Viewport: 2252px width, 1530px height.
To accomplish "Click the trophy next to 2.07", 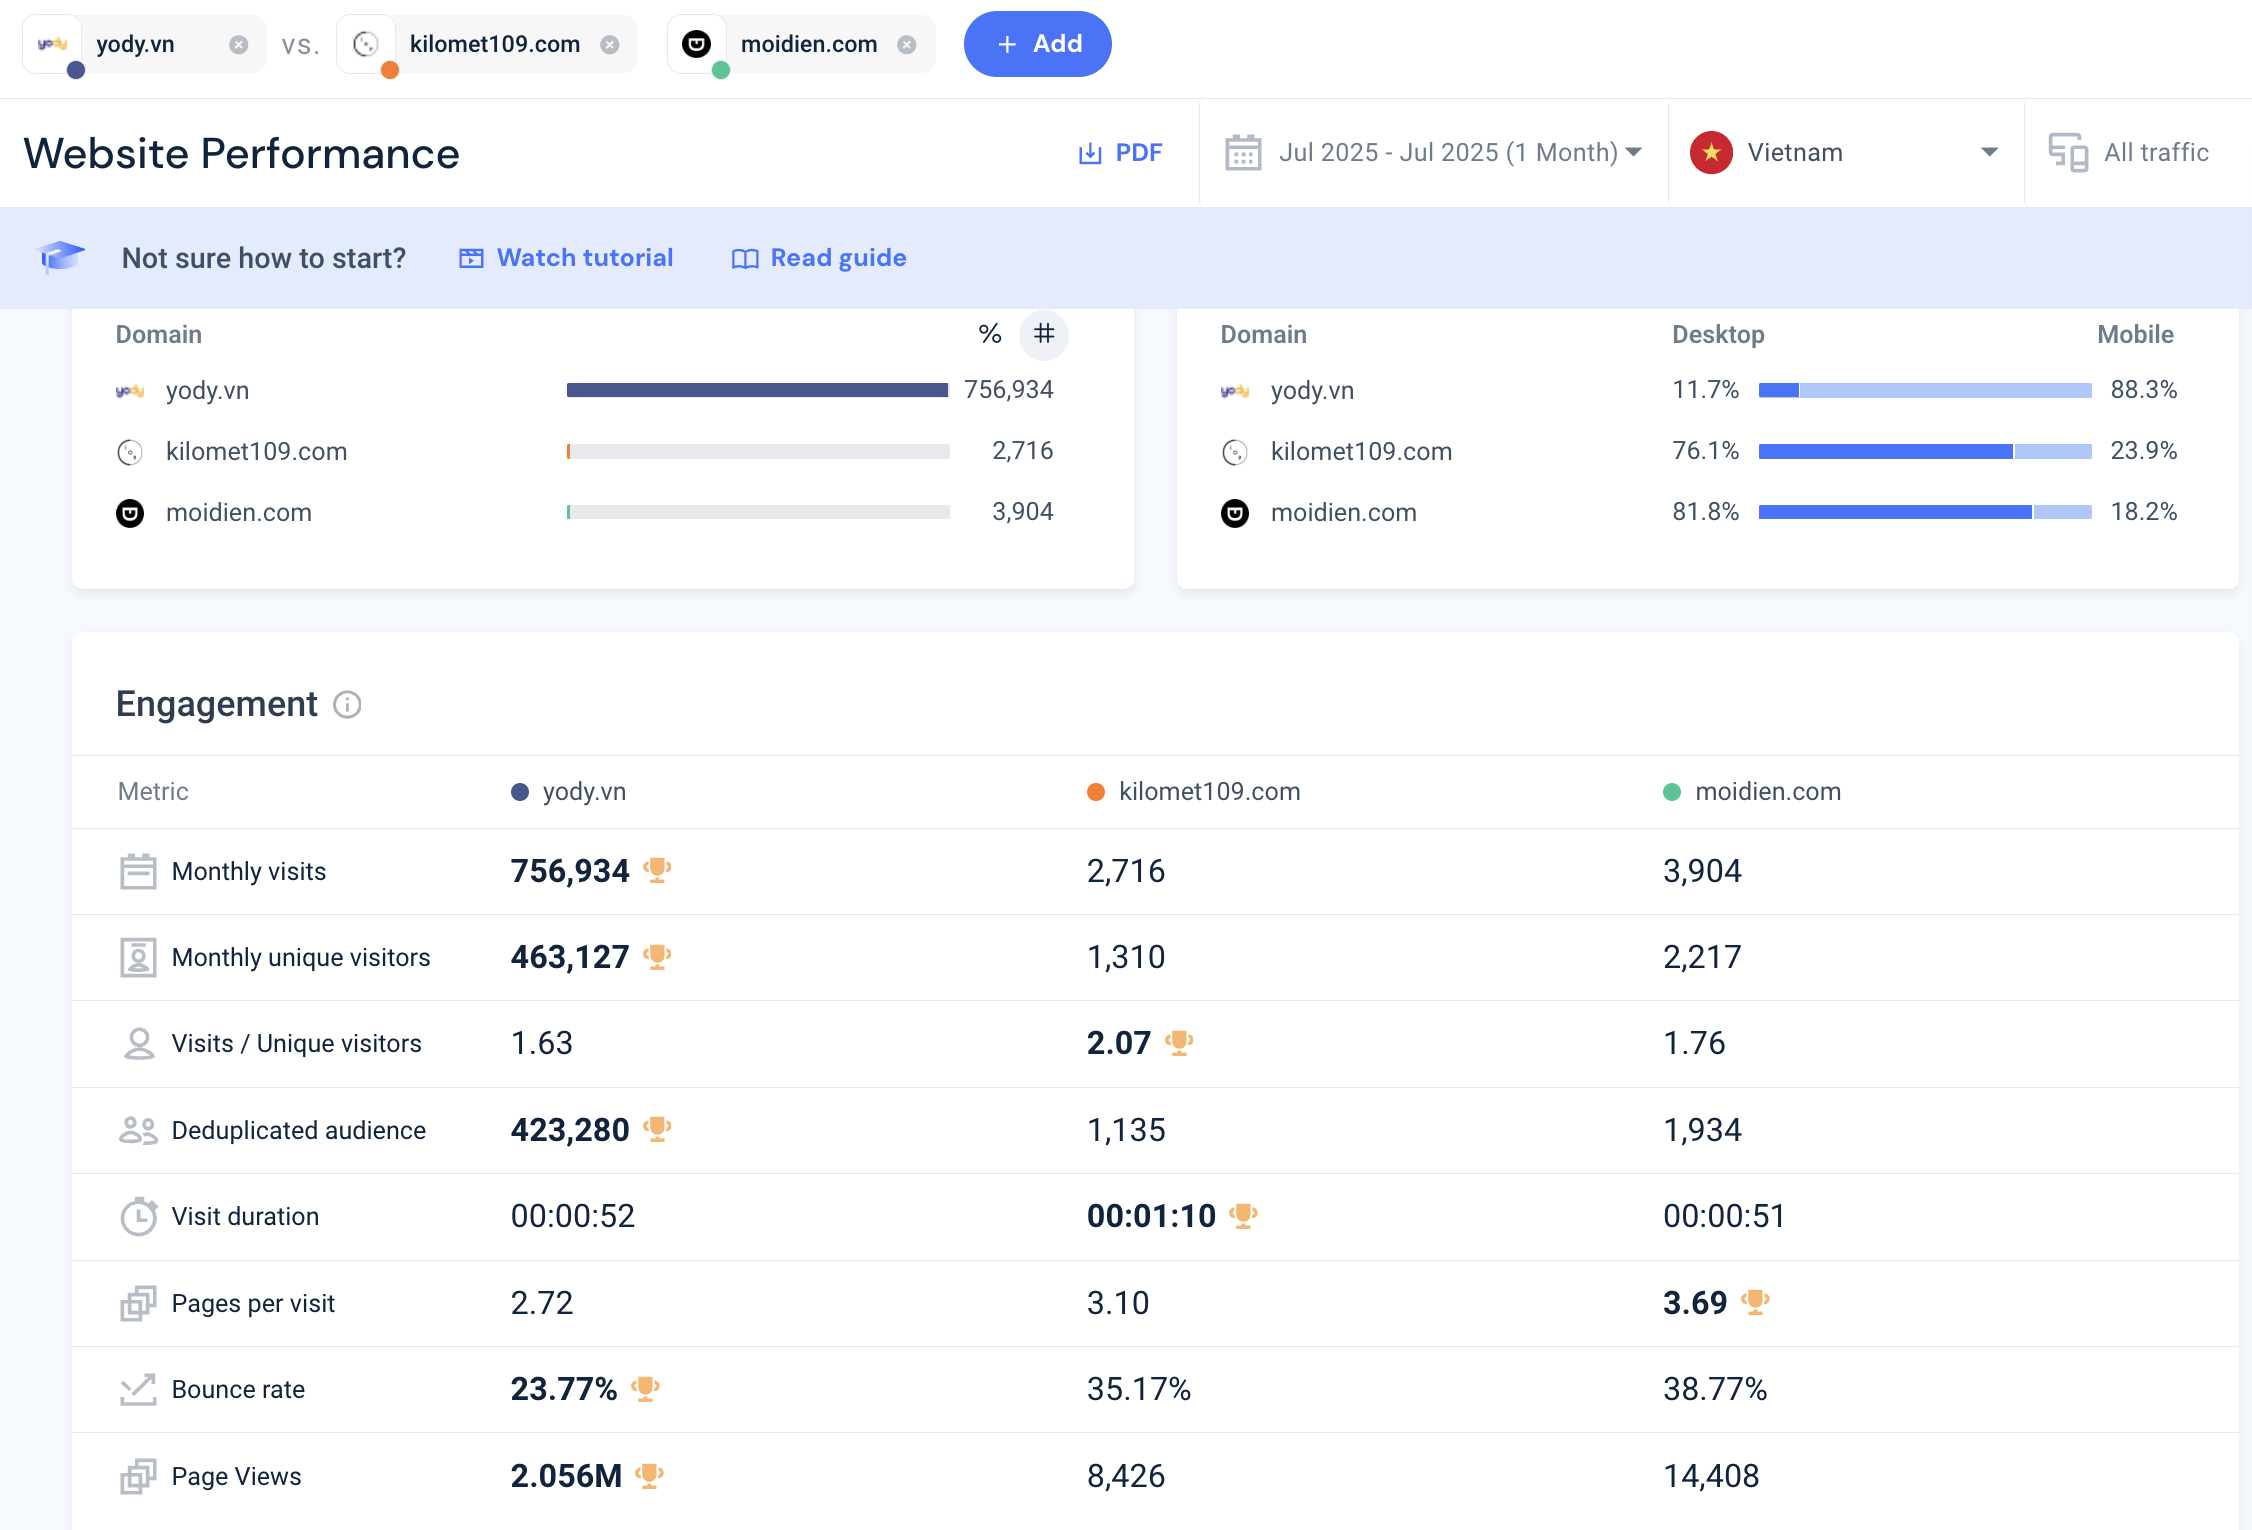I will point(1179,1042).
